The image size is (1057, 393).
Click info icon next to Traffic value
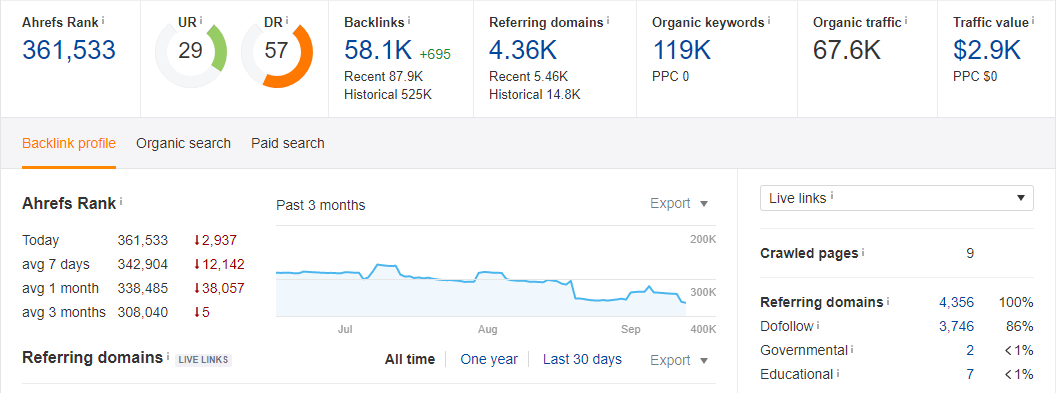pyautogui.click(x=1033, y=21)
